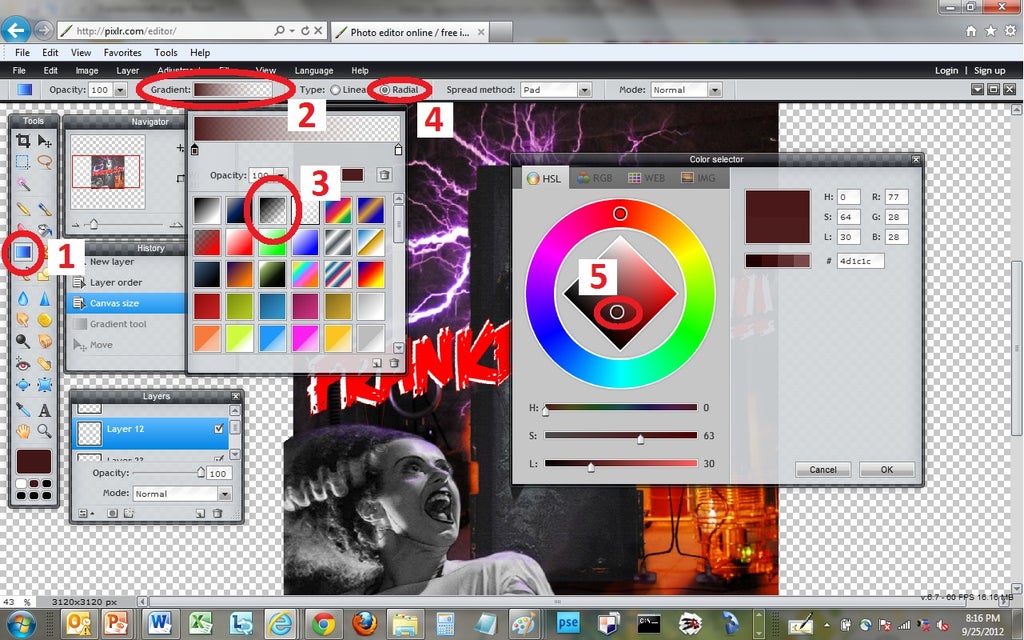Click the S saturation slider handle

[641, 438]
